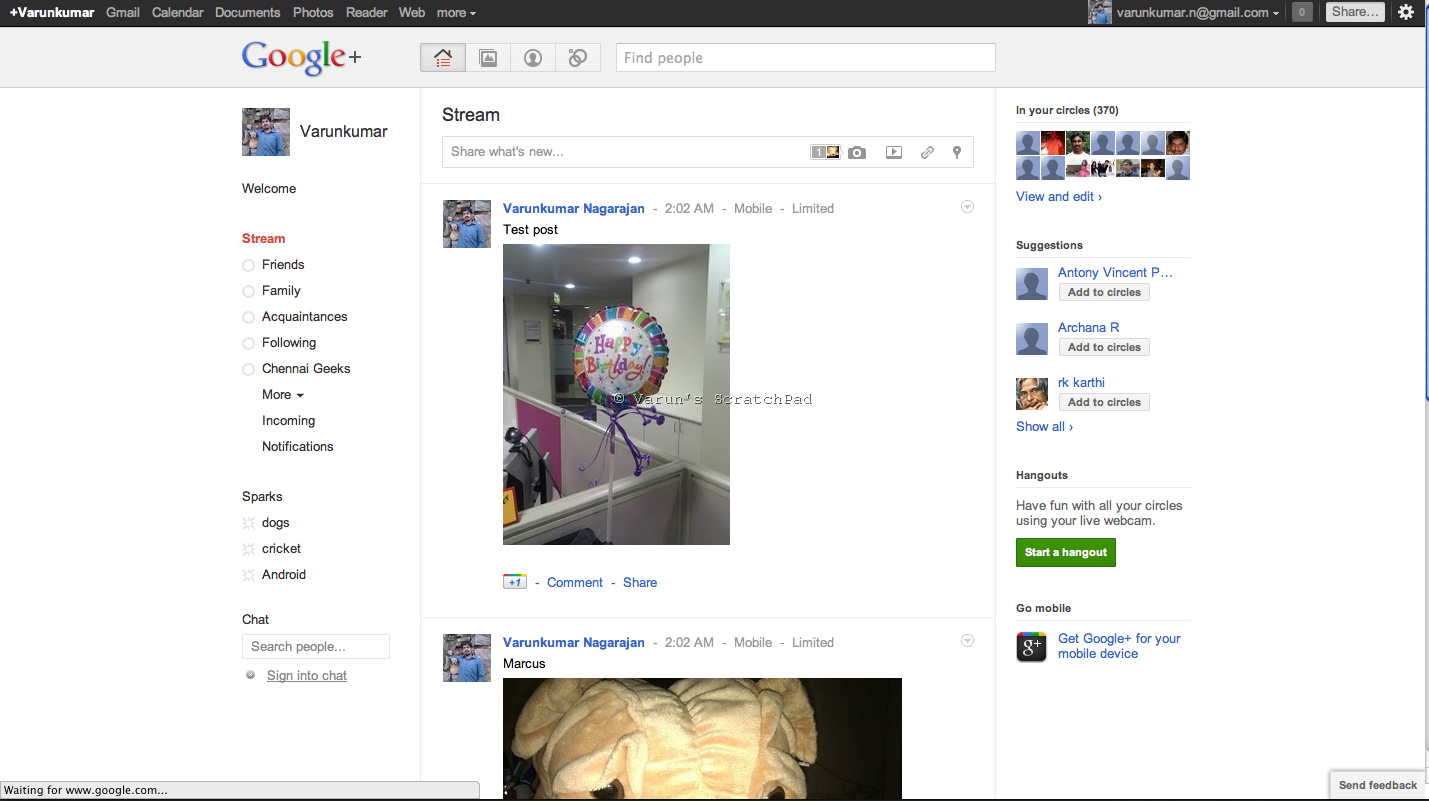Add Antony Vincent to circles

click(1104, 292)
